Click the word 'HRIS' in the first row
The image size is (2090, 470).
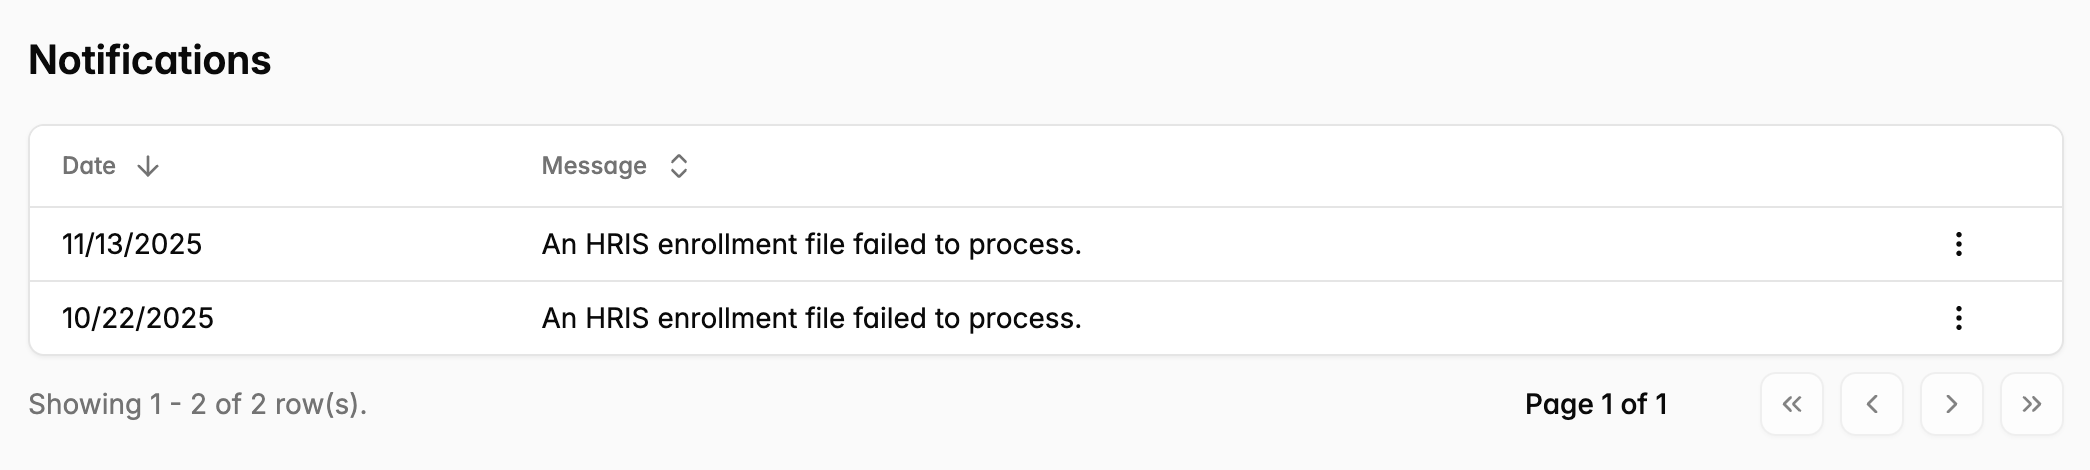[x=617, y=244]
